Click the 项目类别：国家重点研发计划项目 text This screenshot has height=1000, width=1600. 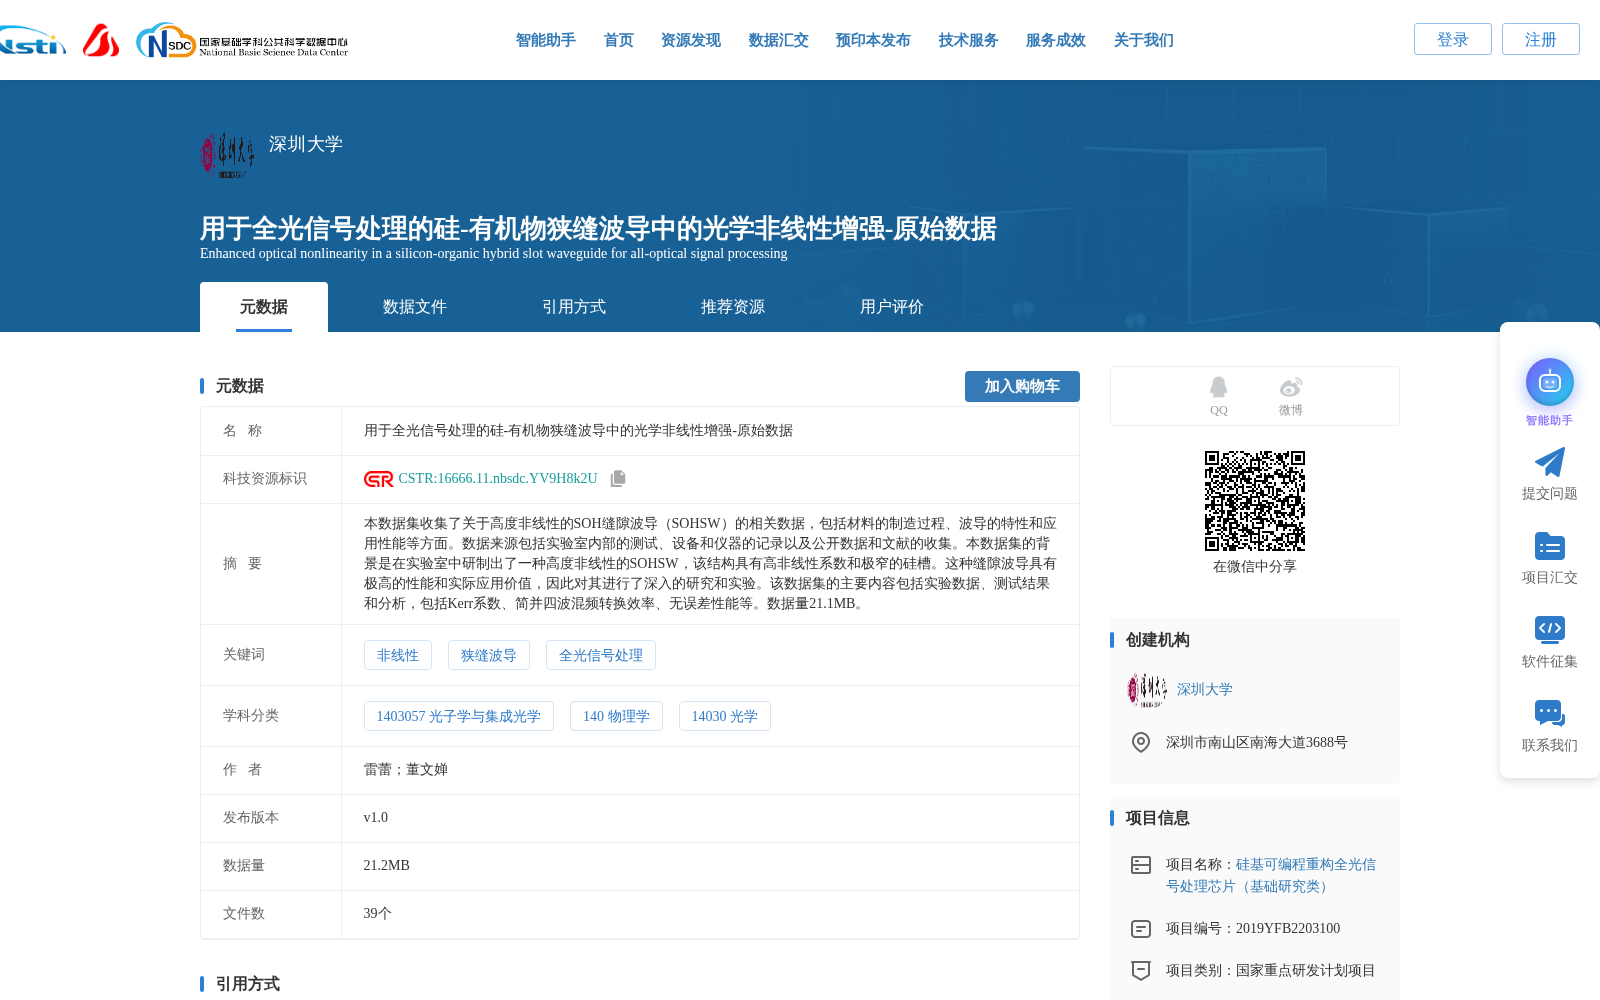[1271, 971]
